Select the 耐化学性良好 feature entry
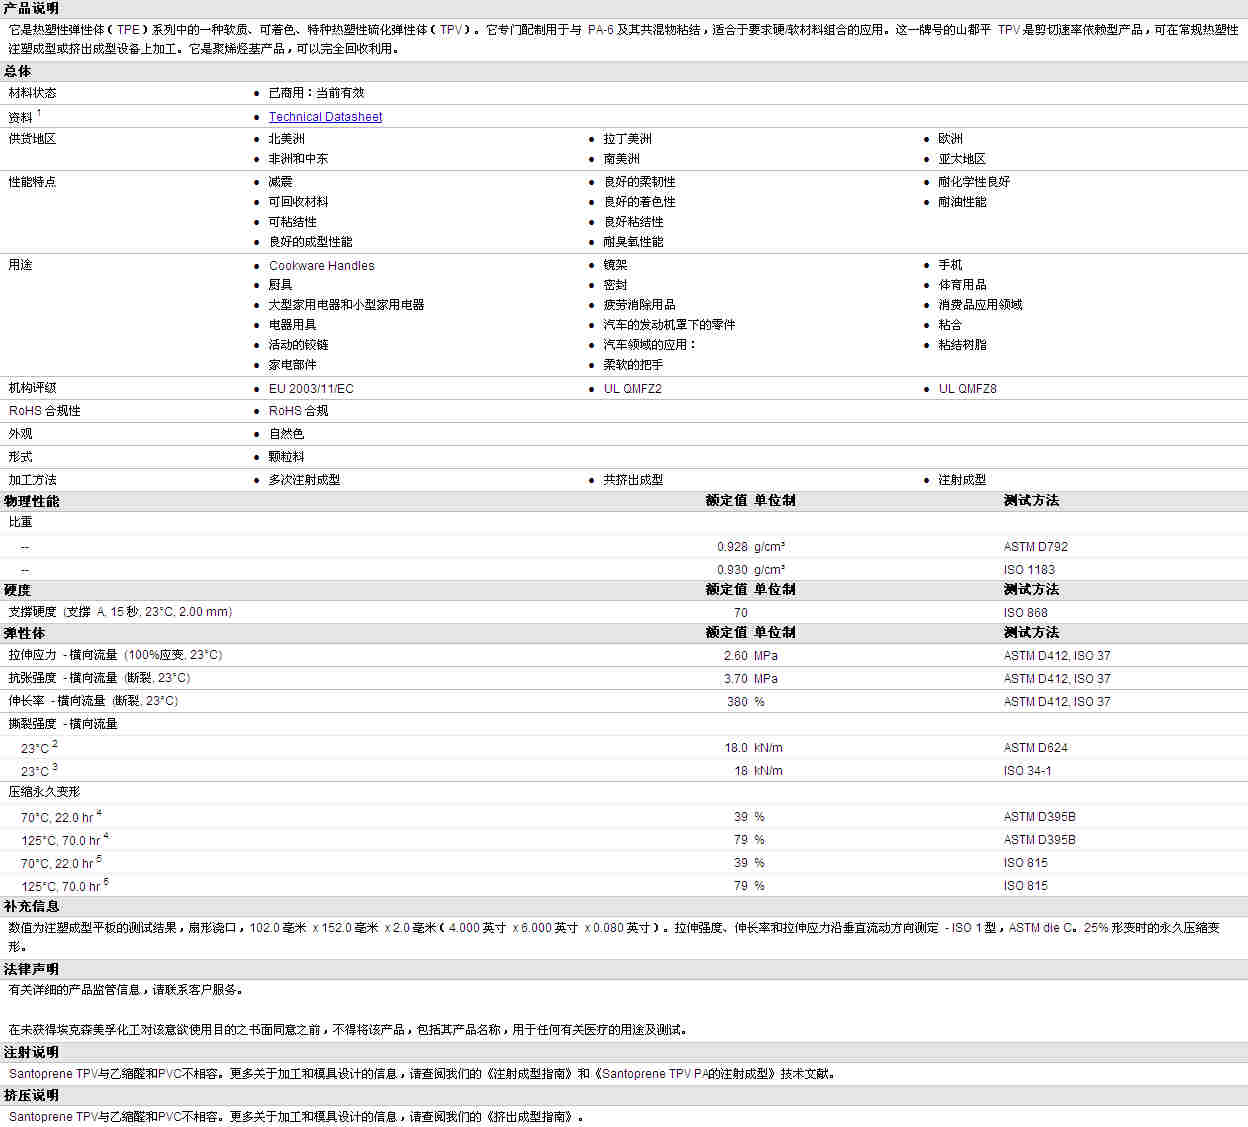Image resolution: width=1248 pixels, height=1127 pixels. pyautogui.click(x=975, y=182)
